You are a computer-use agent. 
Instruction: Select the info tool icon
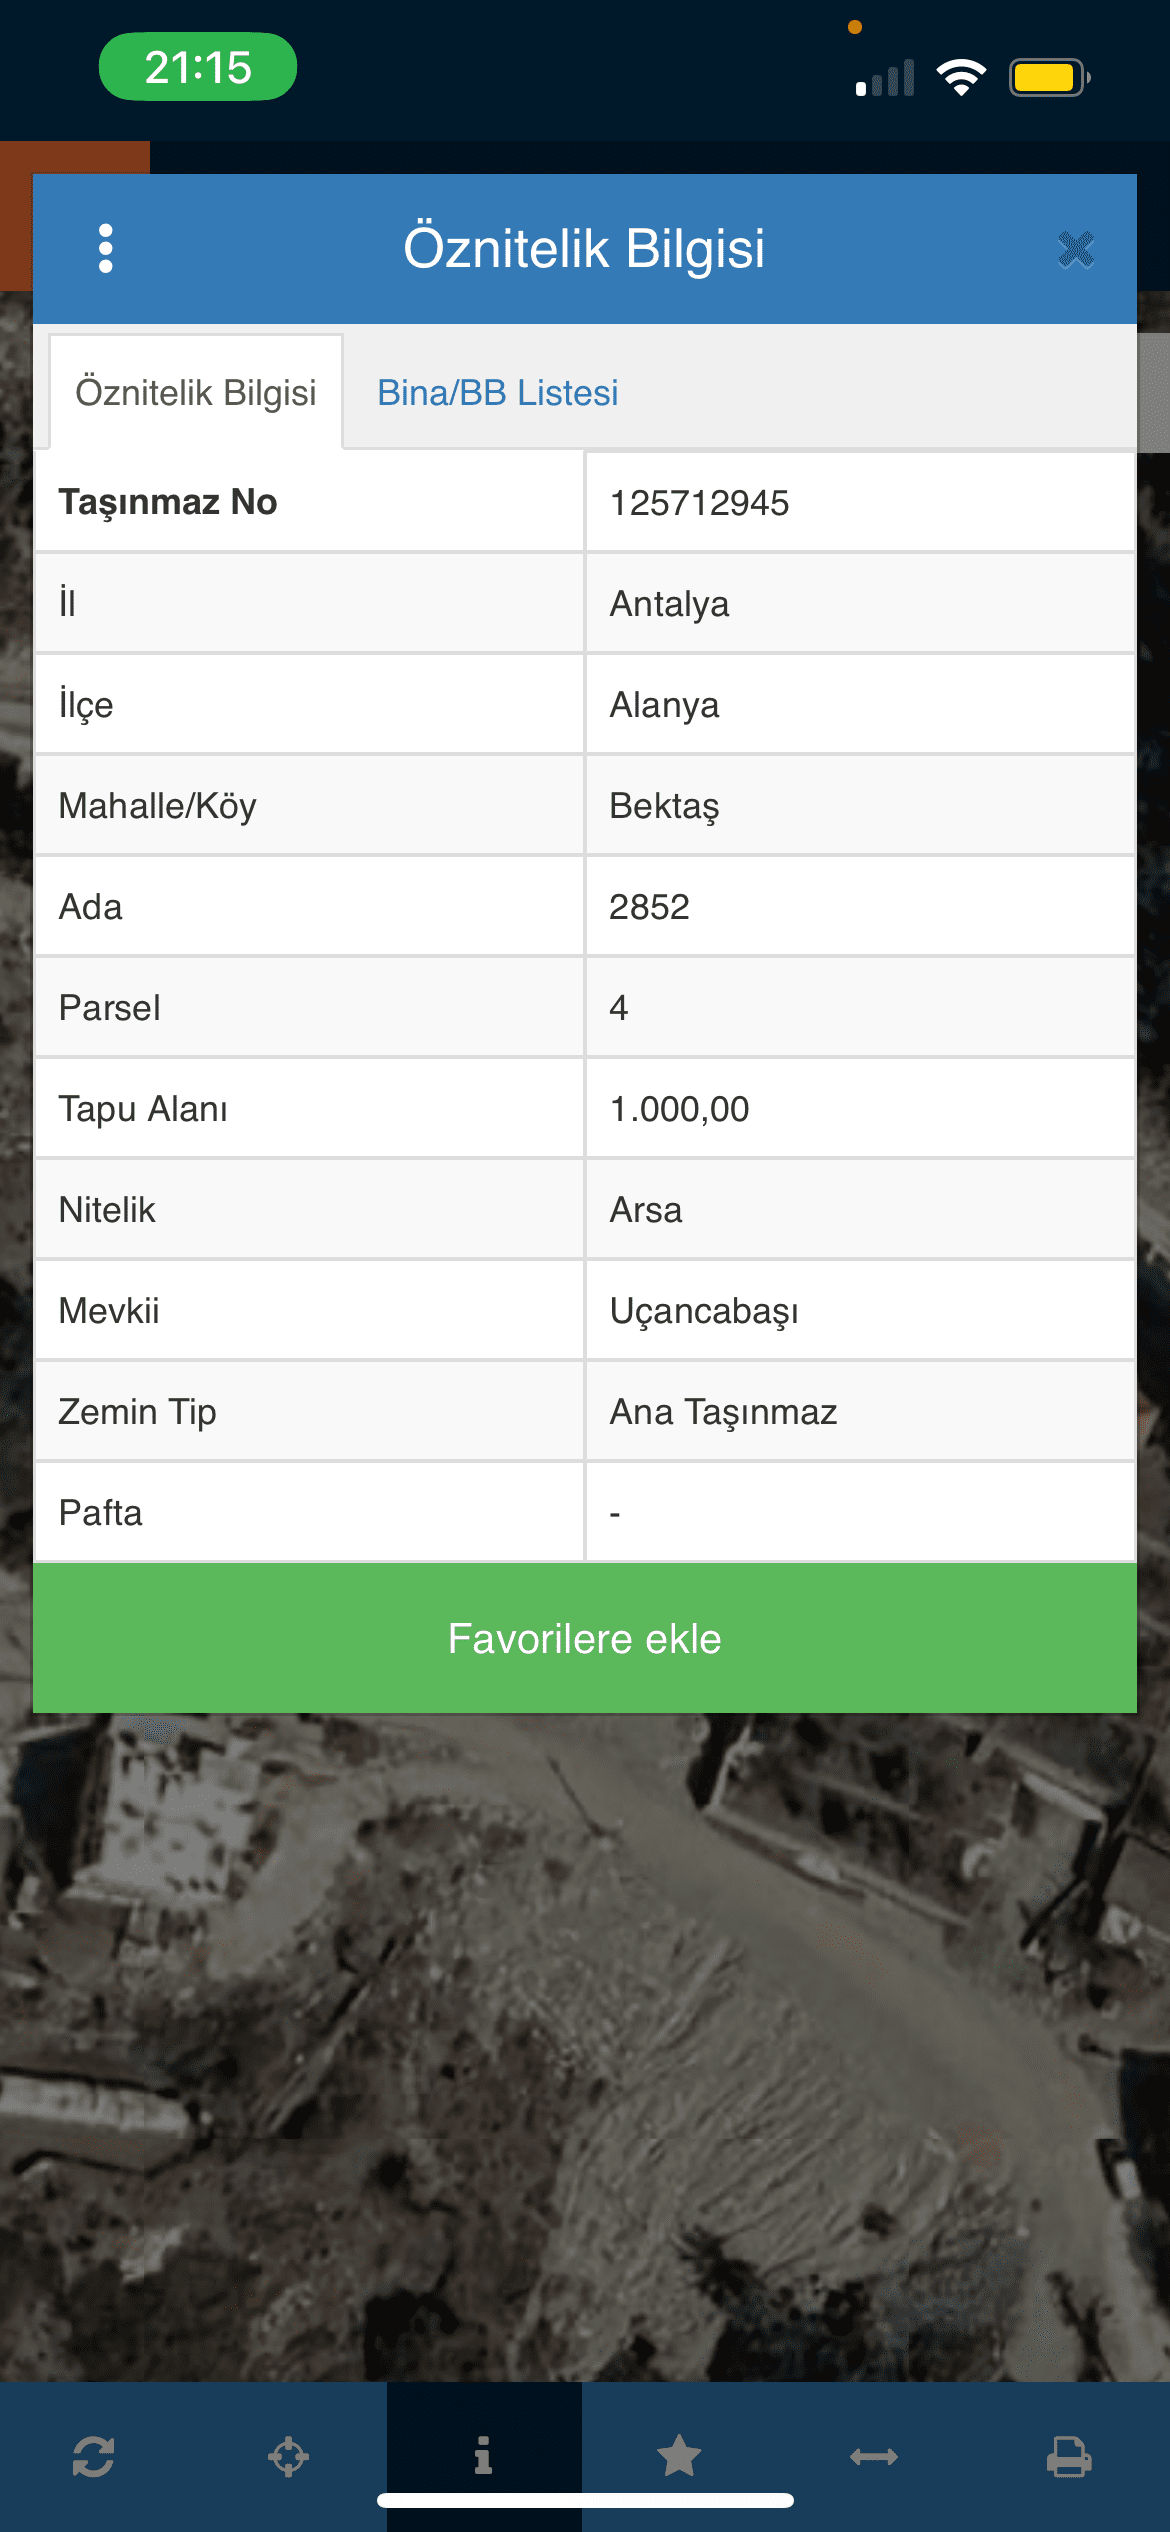(484, 2455)
